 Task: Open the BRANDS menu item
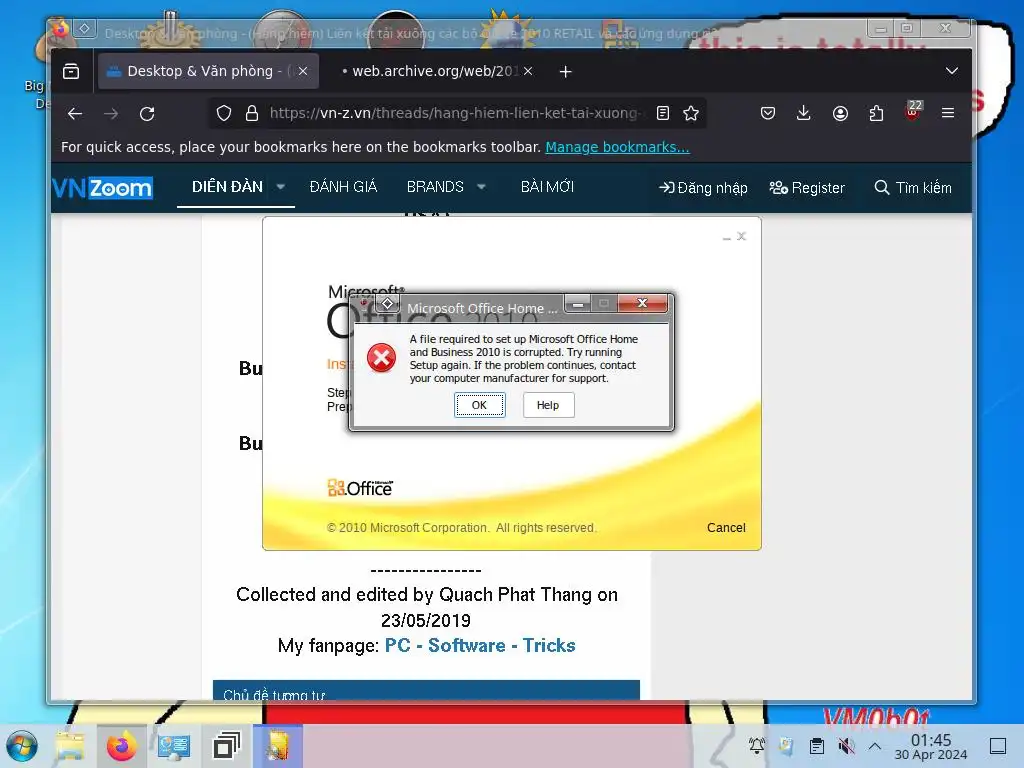click(435, 187)
